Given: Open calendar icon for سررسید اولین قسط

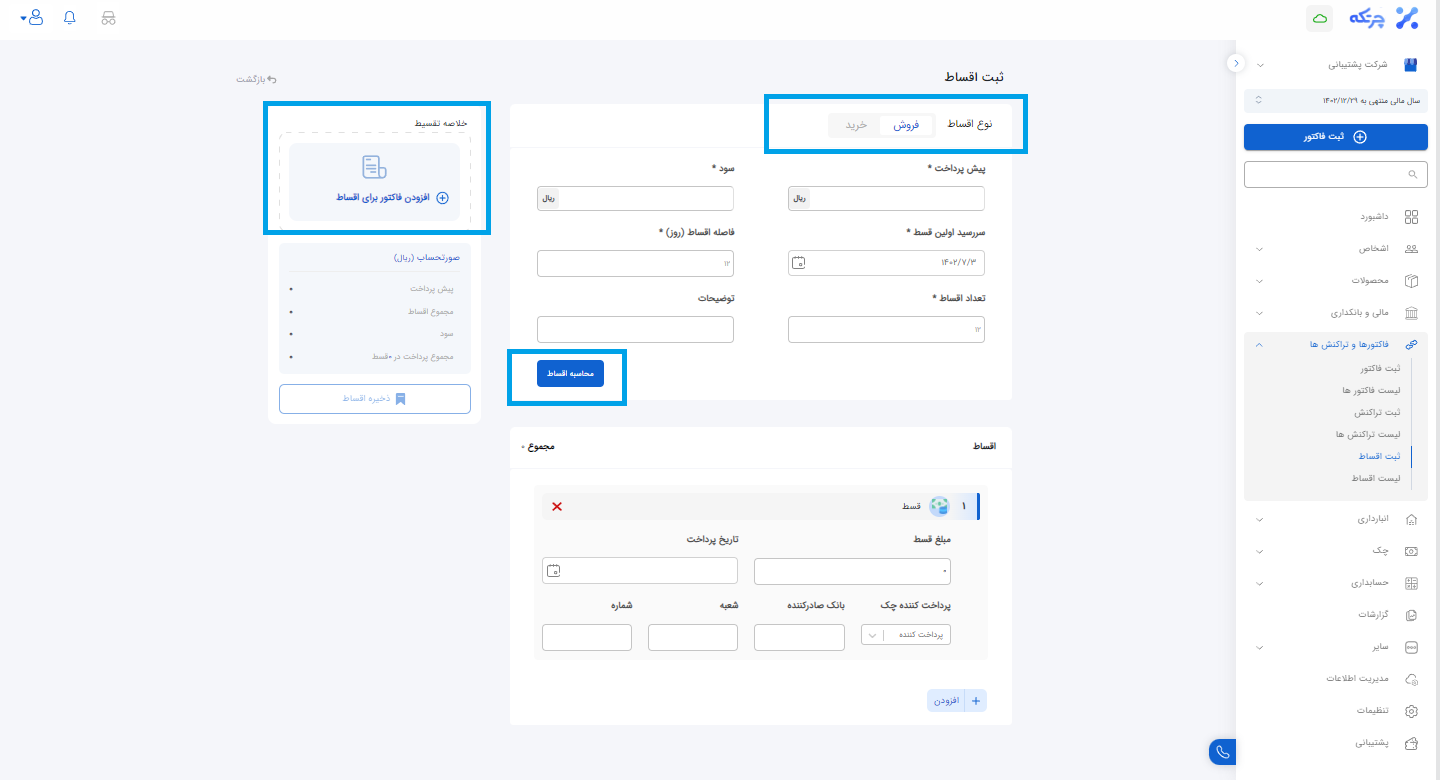Looking at the screenshot, I should coord(798,263).
